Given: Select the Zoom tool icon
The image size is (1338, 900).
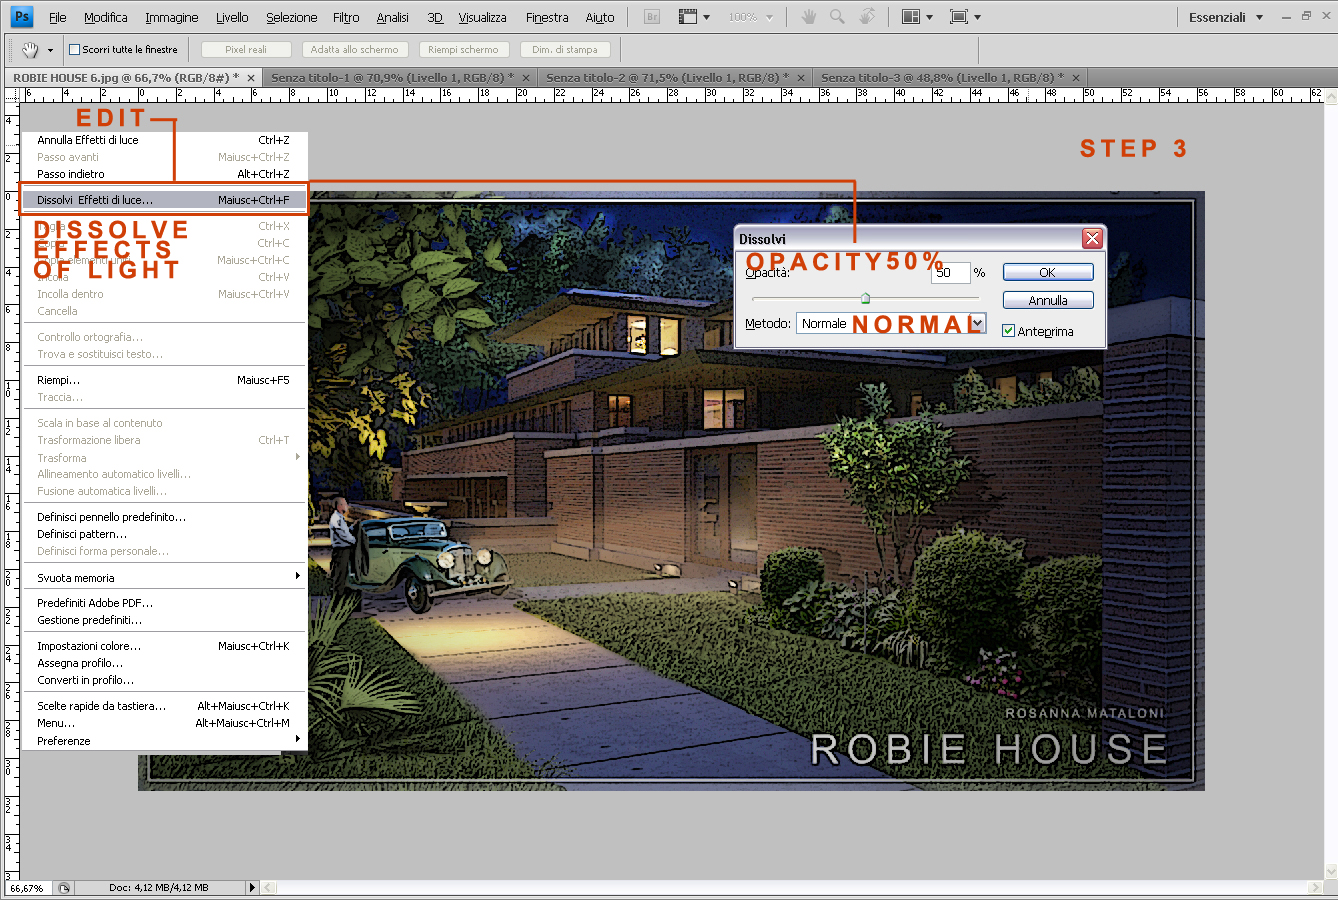Looking at the screenshot, I should [838, 16].
